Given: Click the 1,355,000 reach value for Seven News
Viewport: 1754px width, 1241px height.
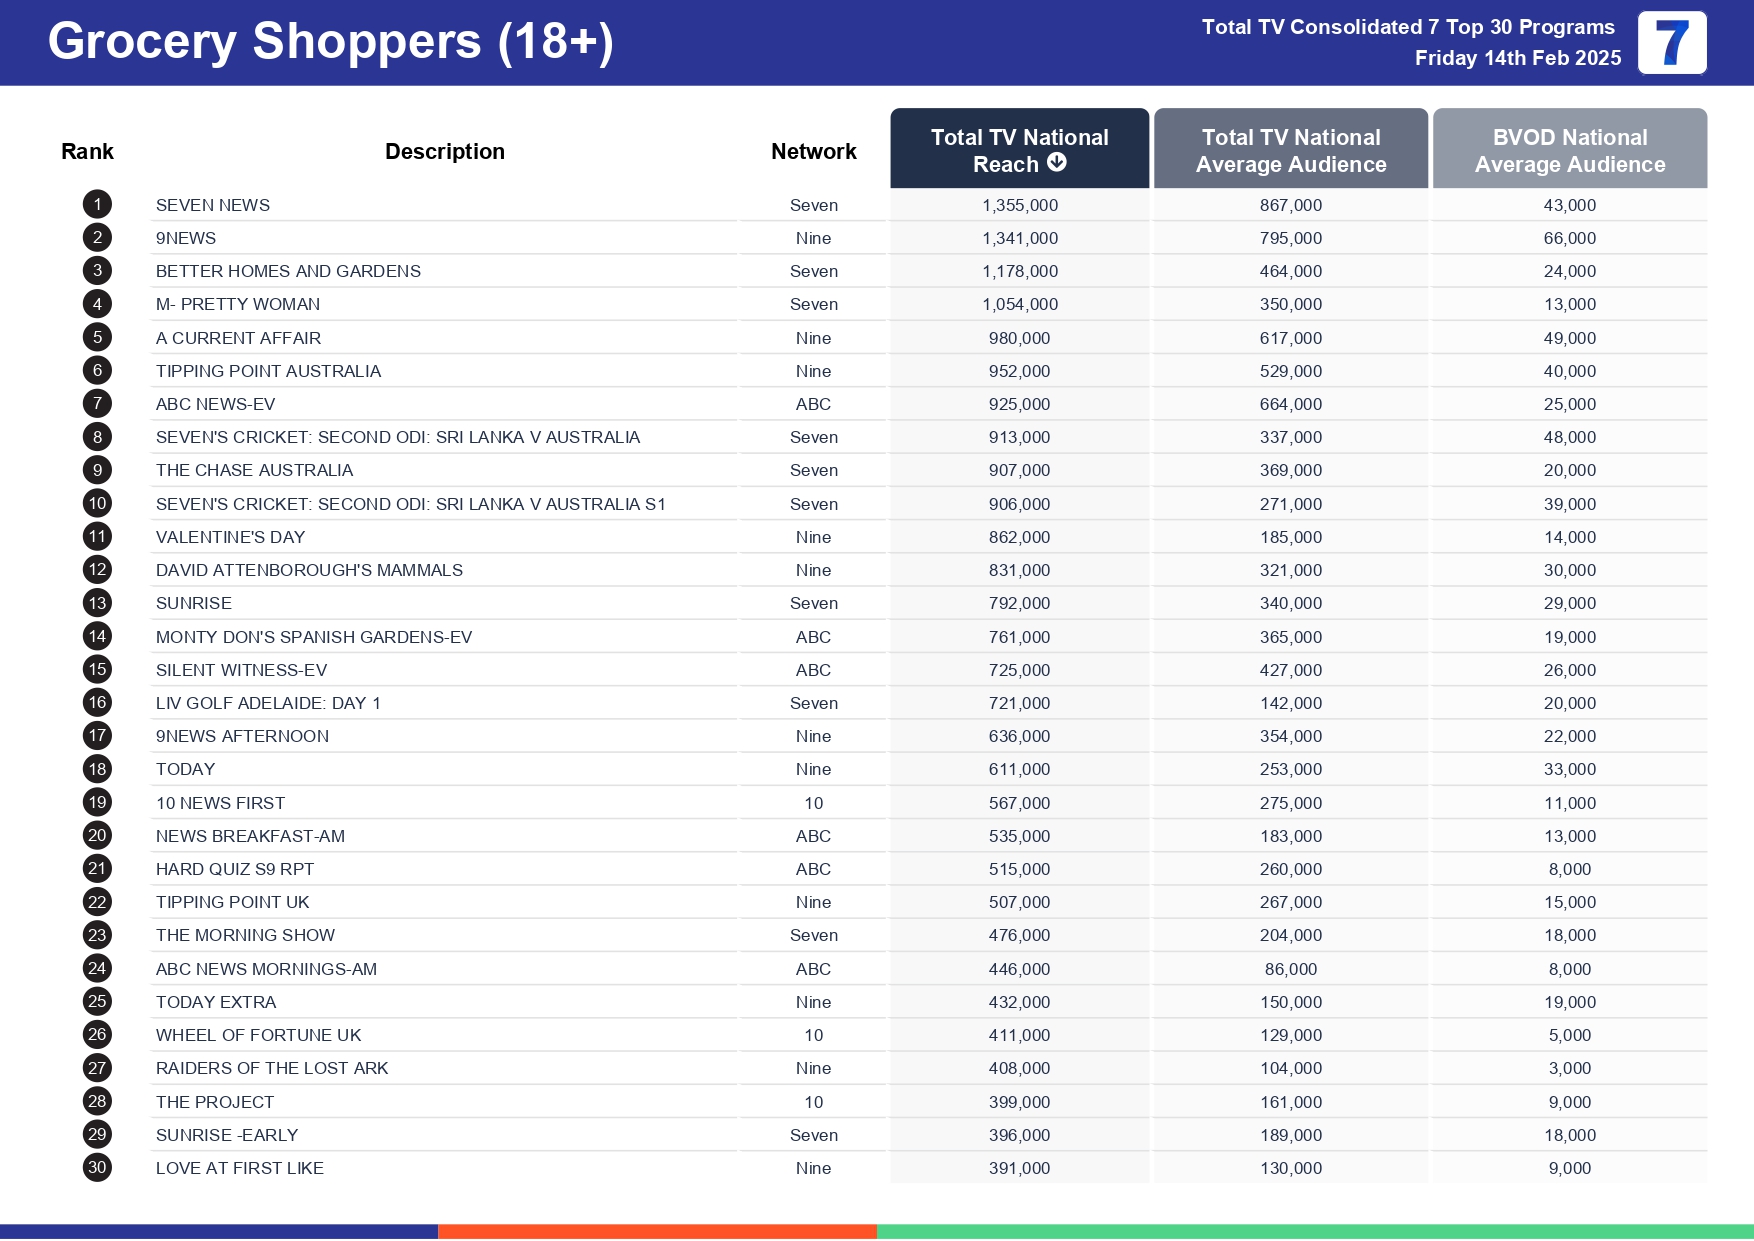Looking at the screenshot, I should pyautogui.click(x=1019, y=205).
